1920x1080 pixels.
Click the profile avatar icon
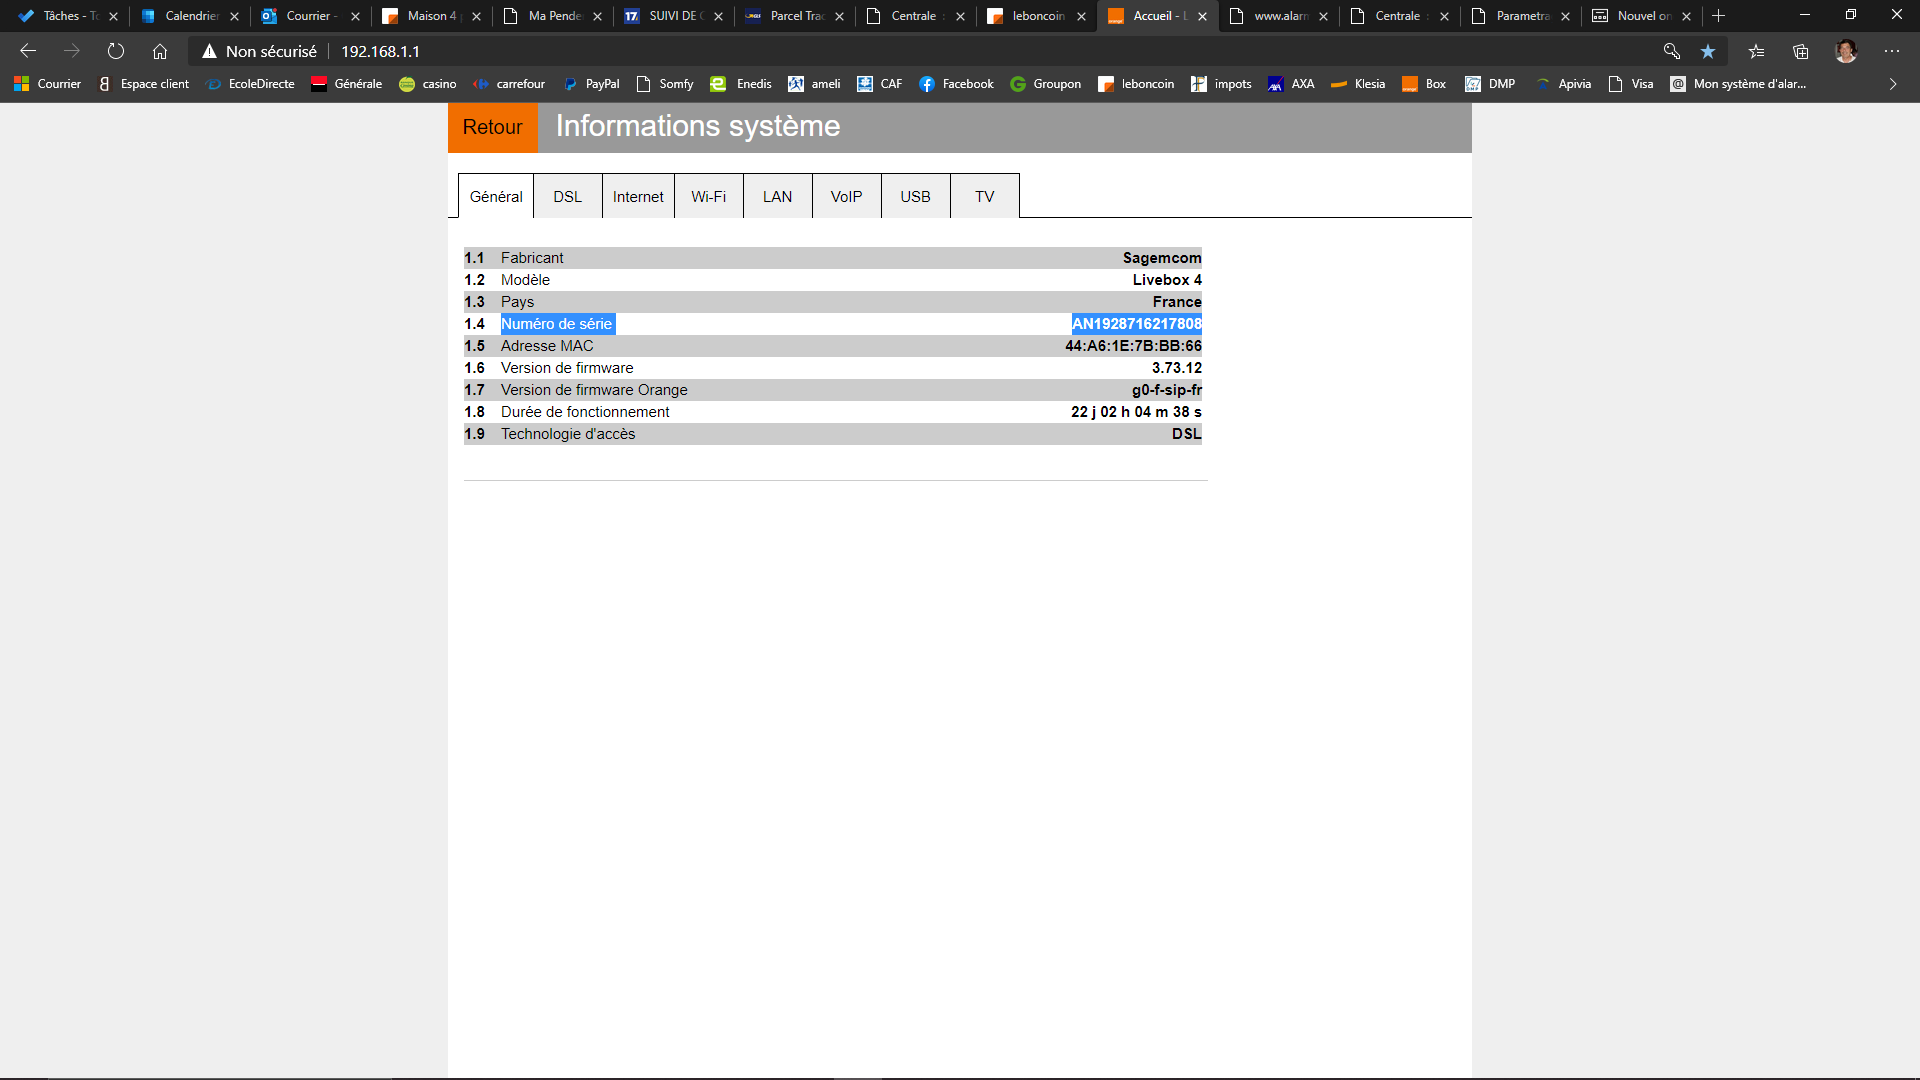tap(1846, 51)
